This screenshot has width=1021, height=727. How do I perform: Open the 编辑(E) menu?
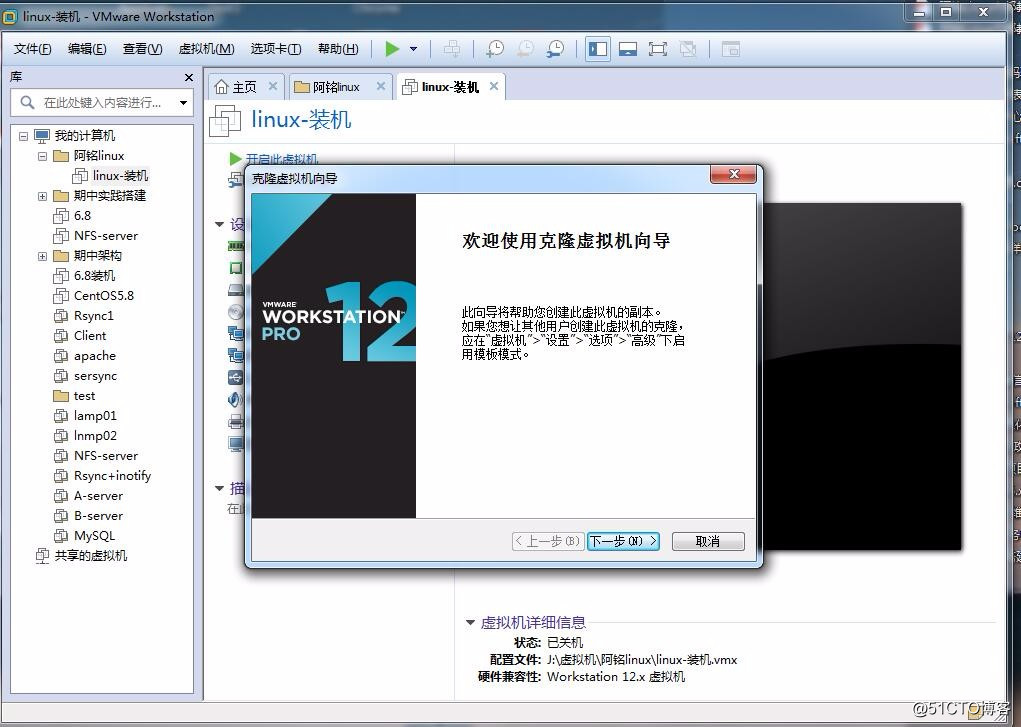click(87, 49)
